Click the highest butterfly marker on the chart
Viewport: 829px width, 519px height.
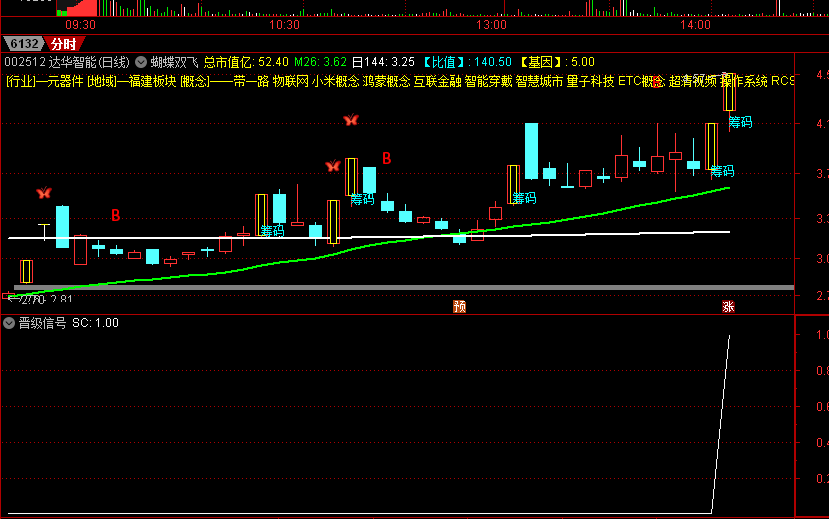(351, 120)
